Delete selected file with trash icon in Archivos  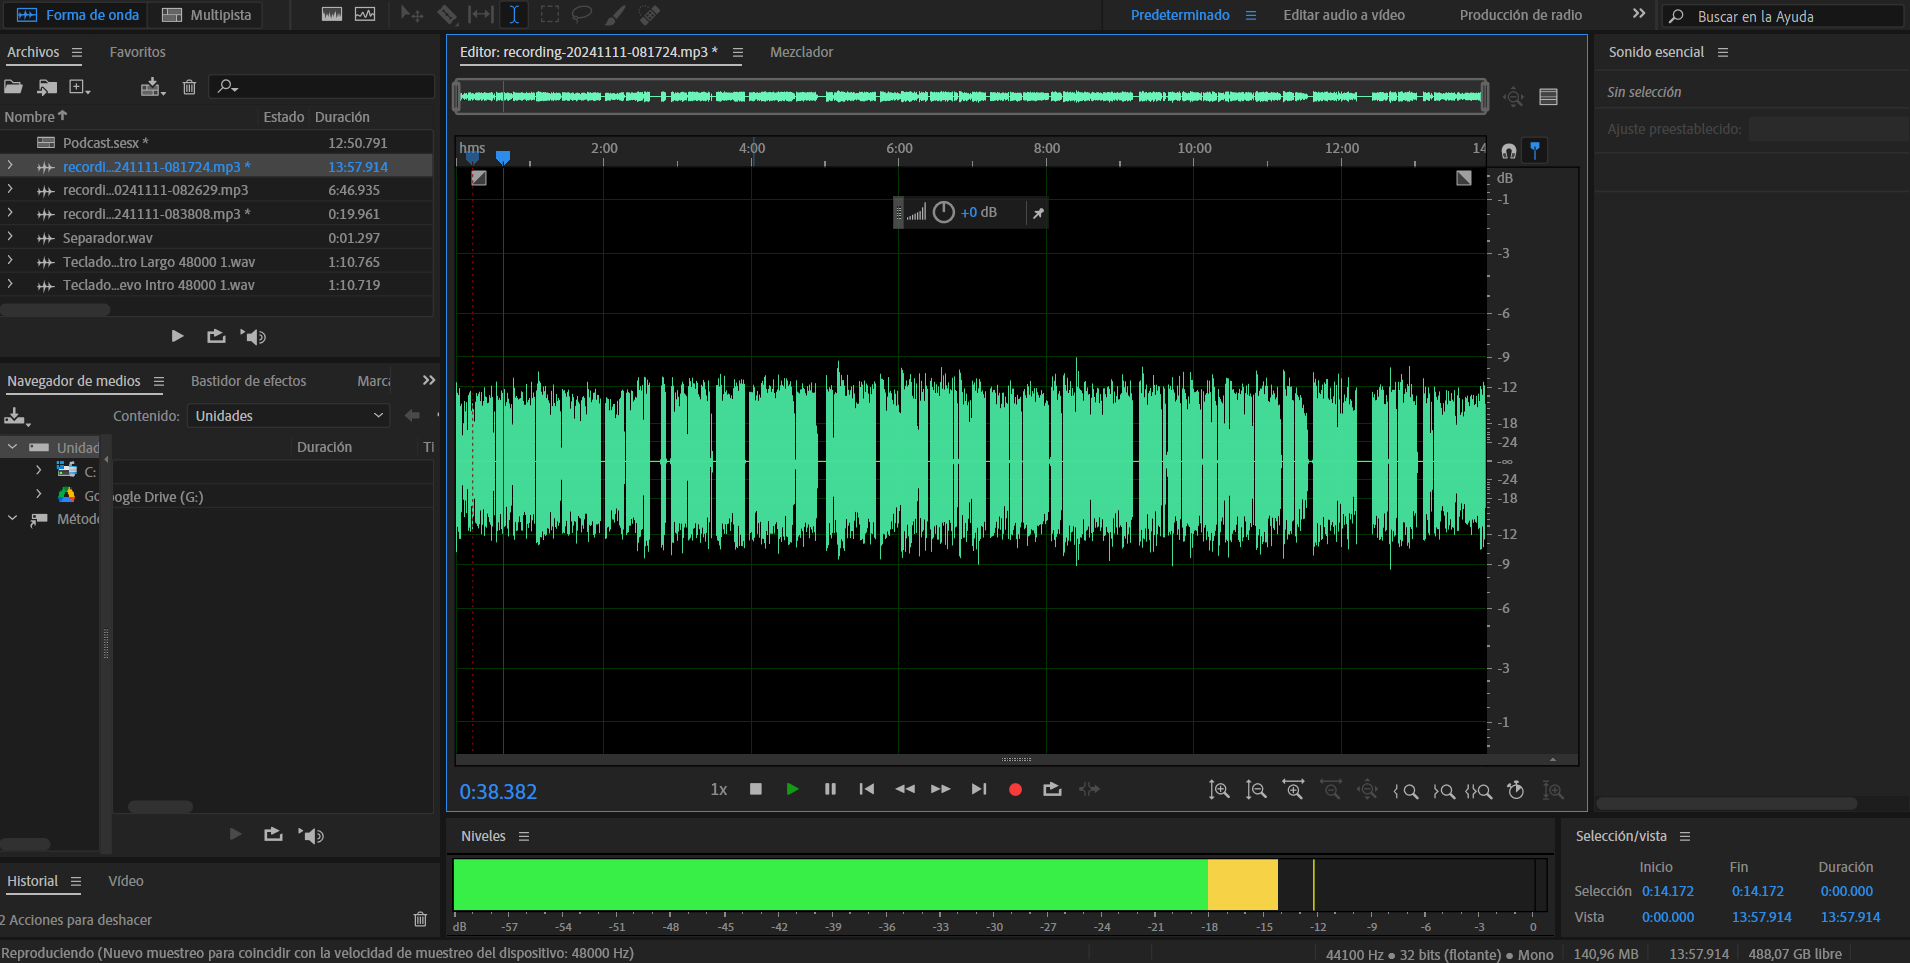(x=189, y=87)
